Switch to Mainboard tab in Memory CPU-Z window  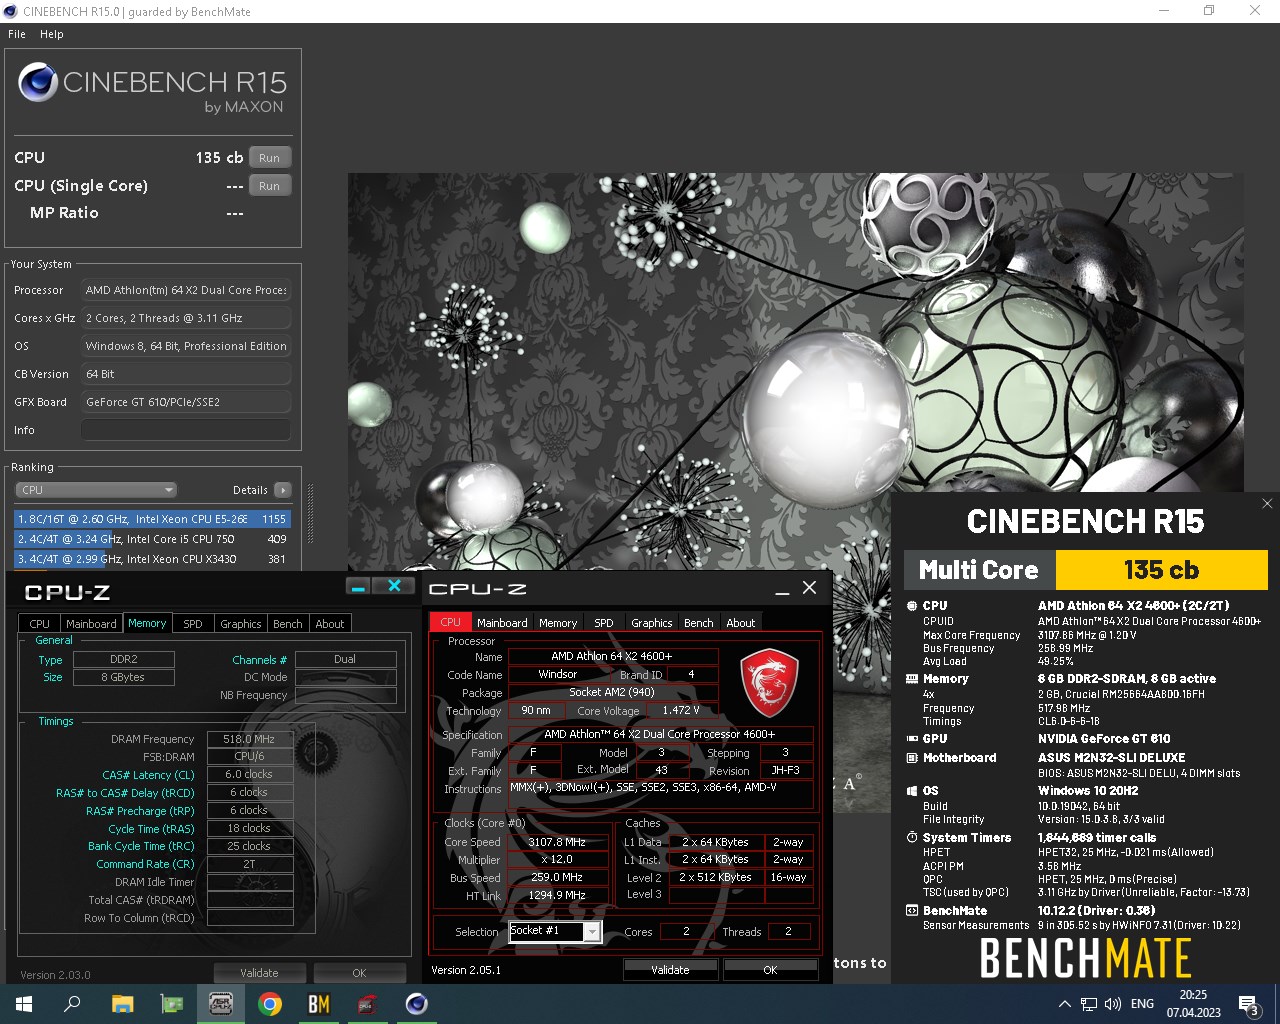[91, 624]
